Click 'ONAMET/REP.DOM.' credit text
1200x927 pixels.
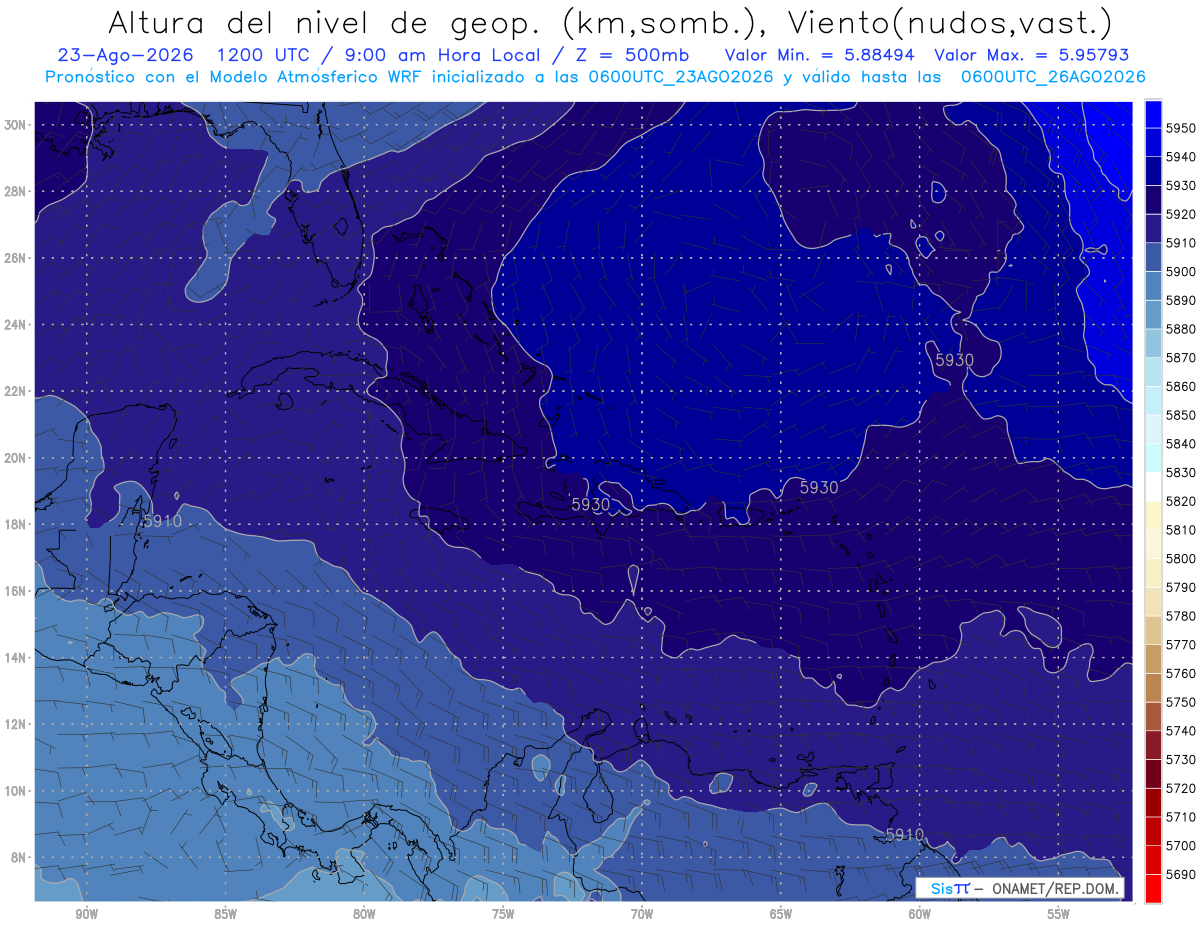(1056, 888)
